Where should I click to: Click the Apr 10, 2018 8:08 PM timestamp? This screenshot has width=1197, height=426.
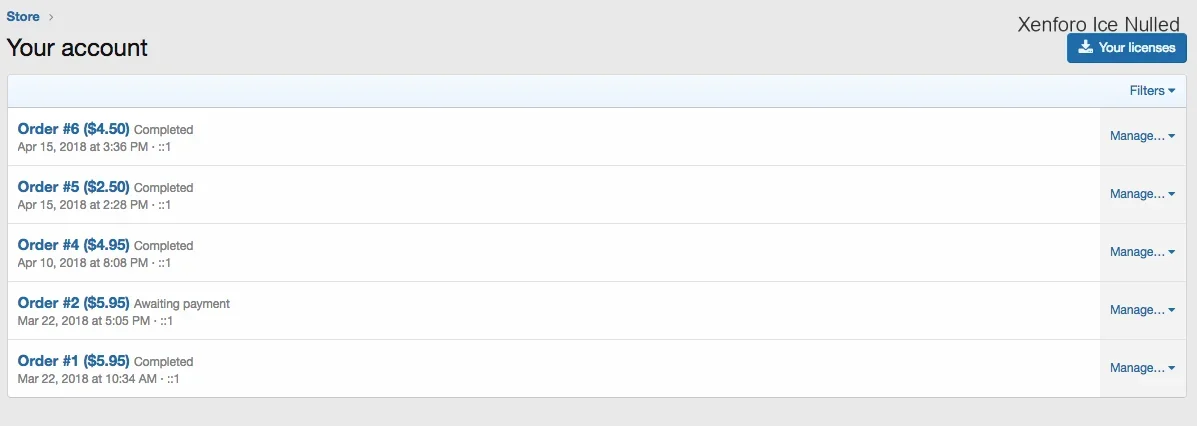tap(81, 263)
